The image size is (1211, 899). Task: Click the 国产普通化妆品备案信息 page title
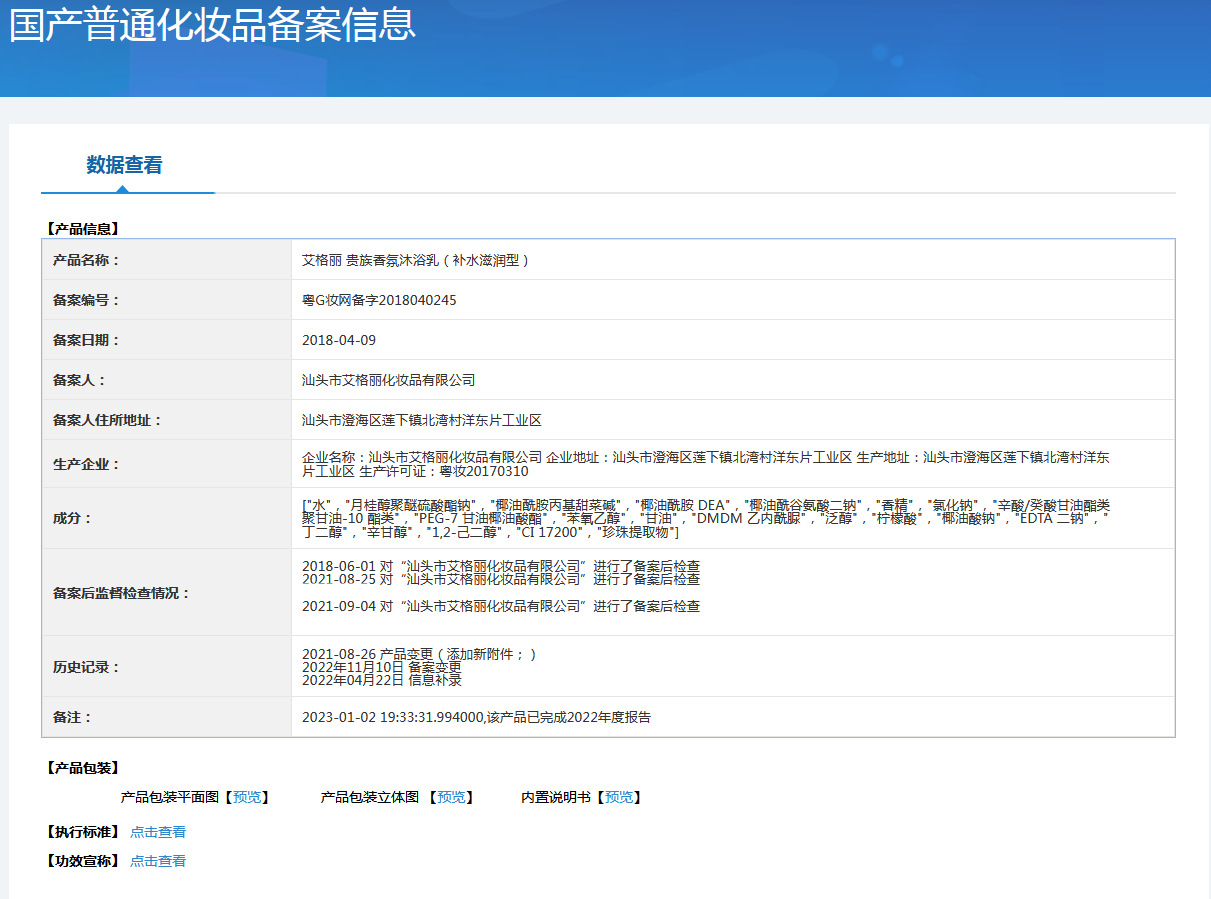pos(212,25)
